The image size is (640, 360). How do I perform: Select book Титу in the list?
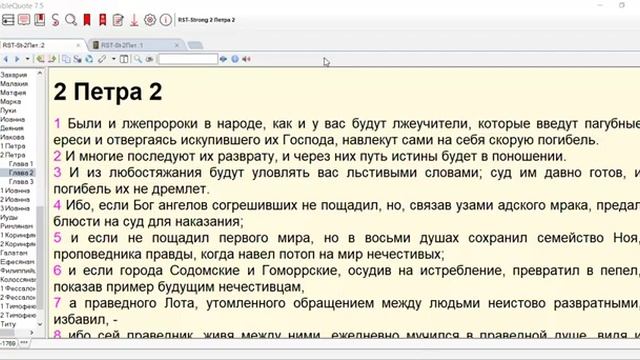[x=8, y=324]
